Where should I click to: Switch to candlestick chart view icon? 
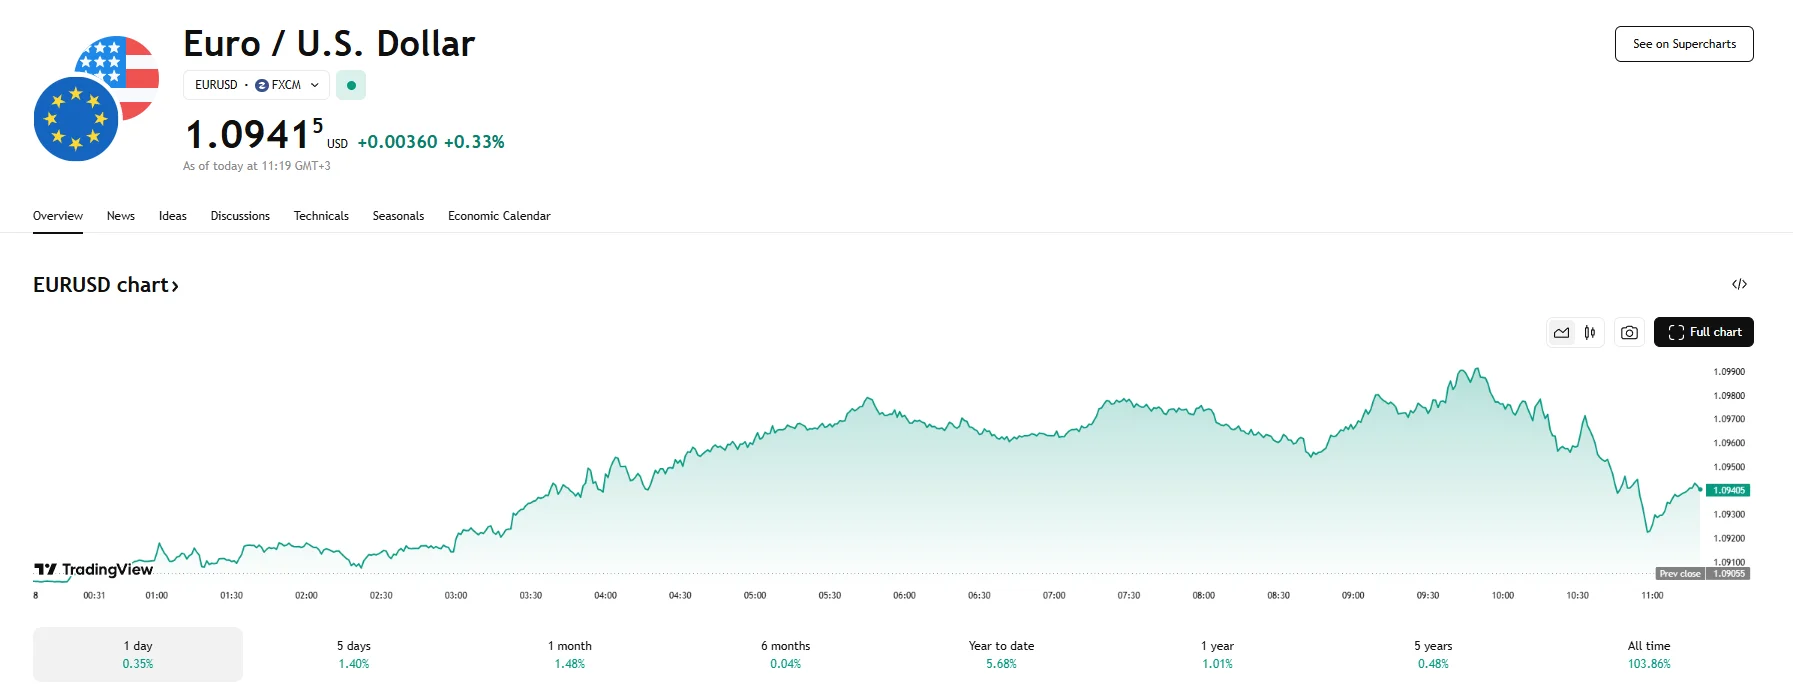(1590, 333)
